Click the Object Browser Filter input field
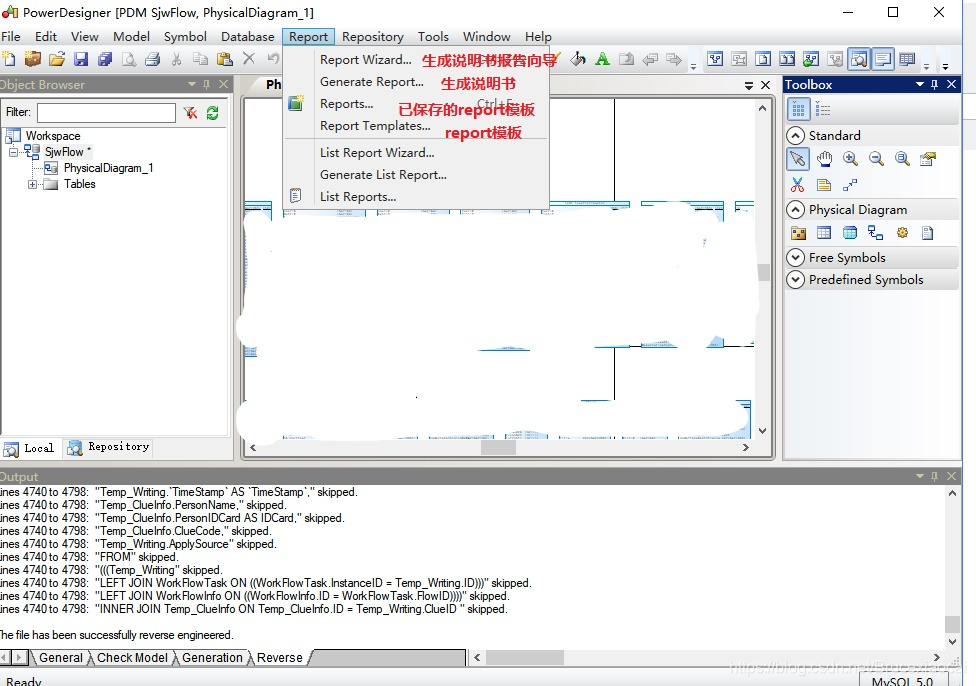 [x=106, y=113]
